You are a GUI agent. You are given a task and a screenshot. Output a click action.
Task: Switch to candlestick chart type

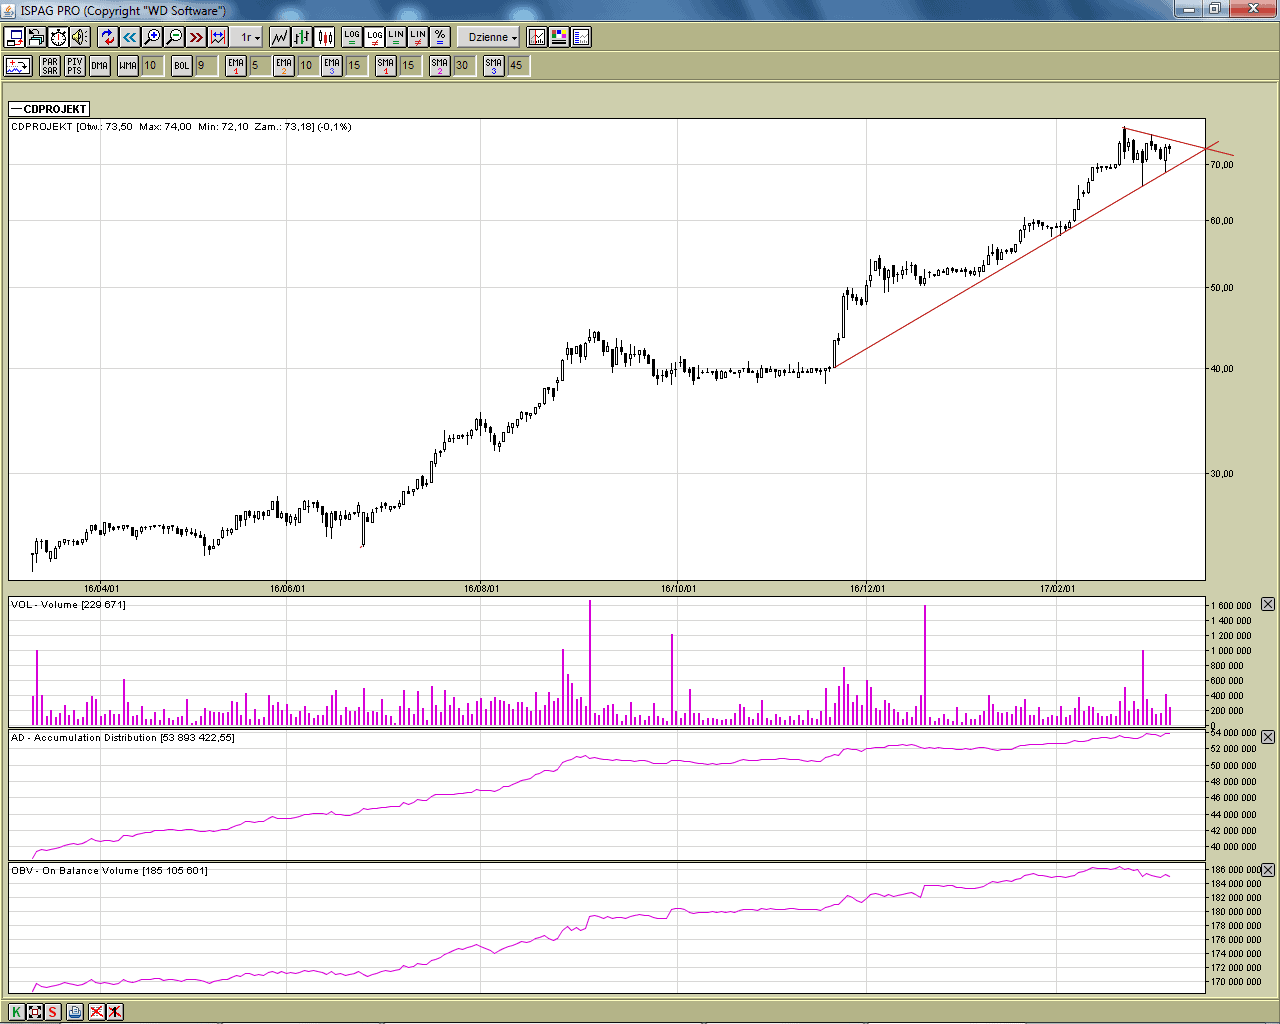coord(325,37)
